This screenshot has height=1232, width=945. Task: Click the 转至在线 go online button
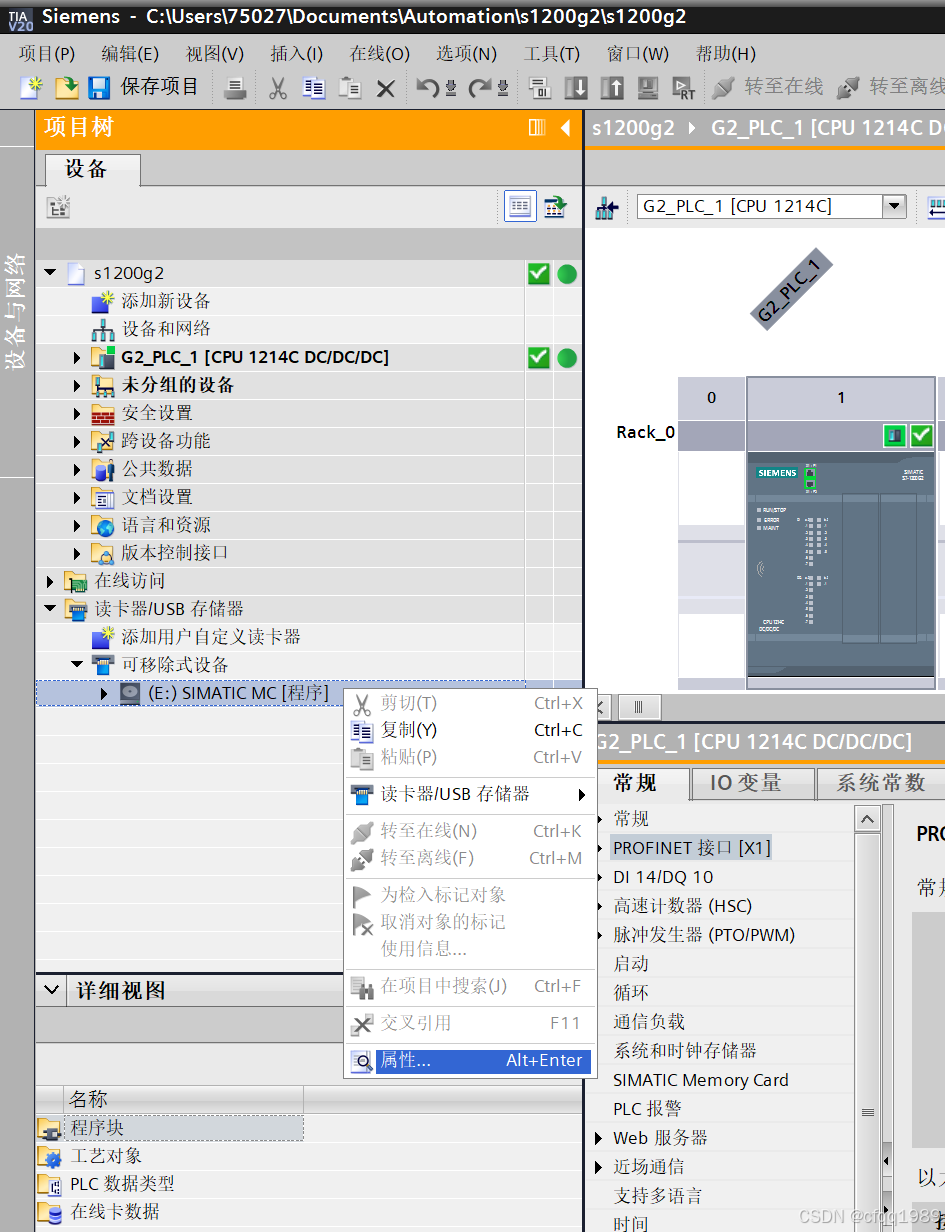click(769, 88)
